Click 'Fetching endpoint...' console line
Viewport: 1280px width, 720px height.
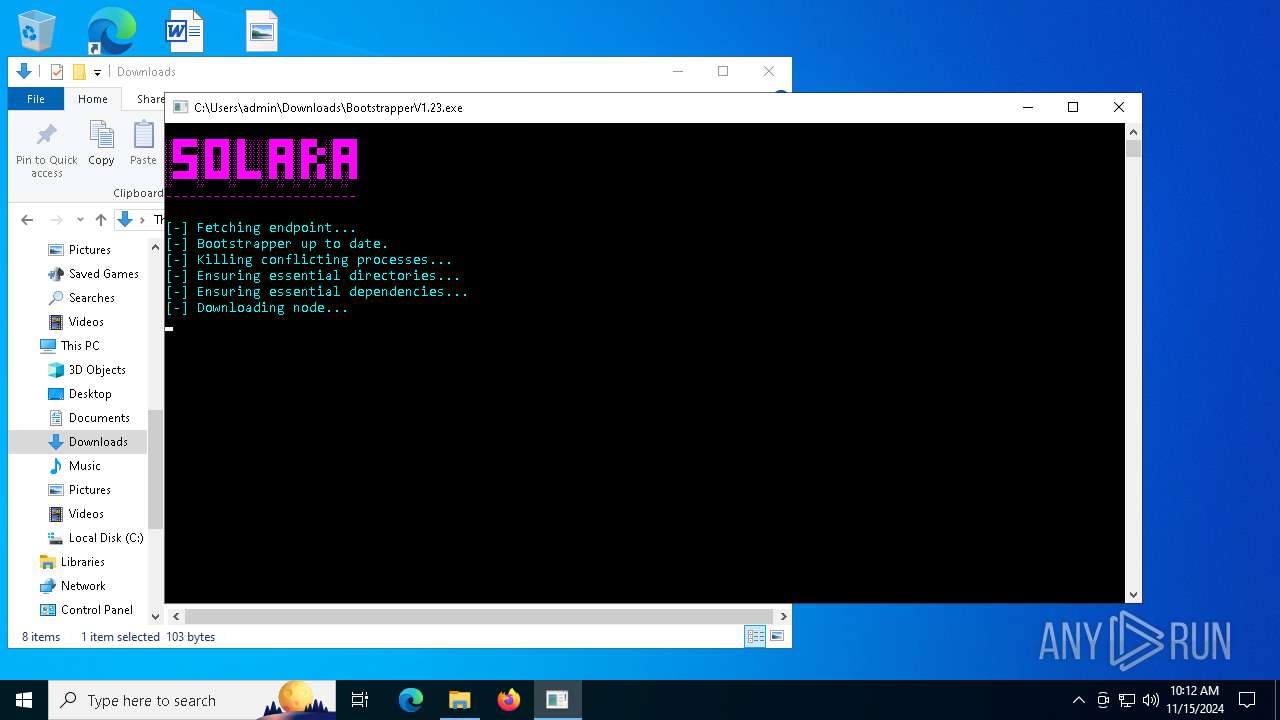pos(261,228)
